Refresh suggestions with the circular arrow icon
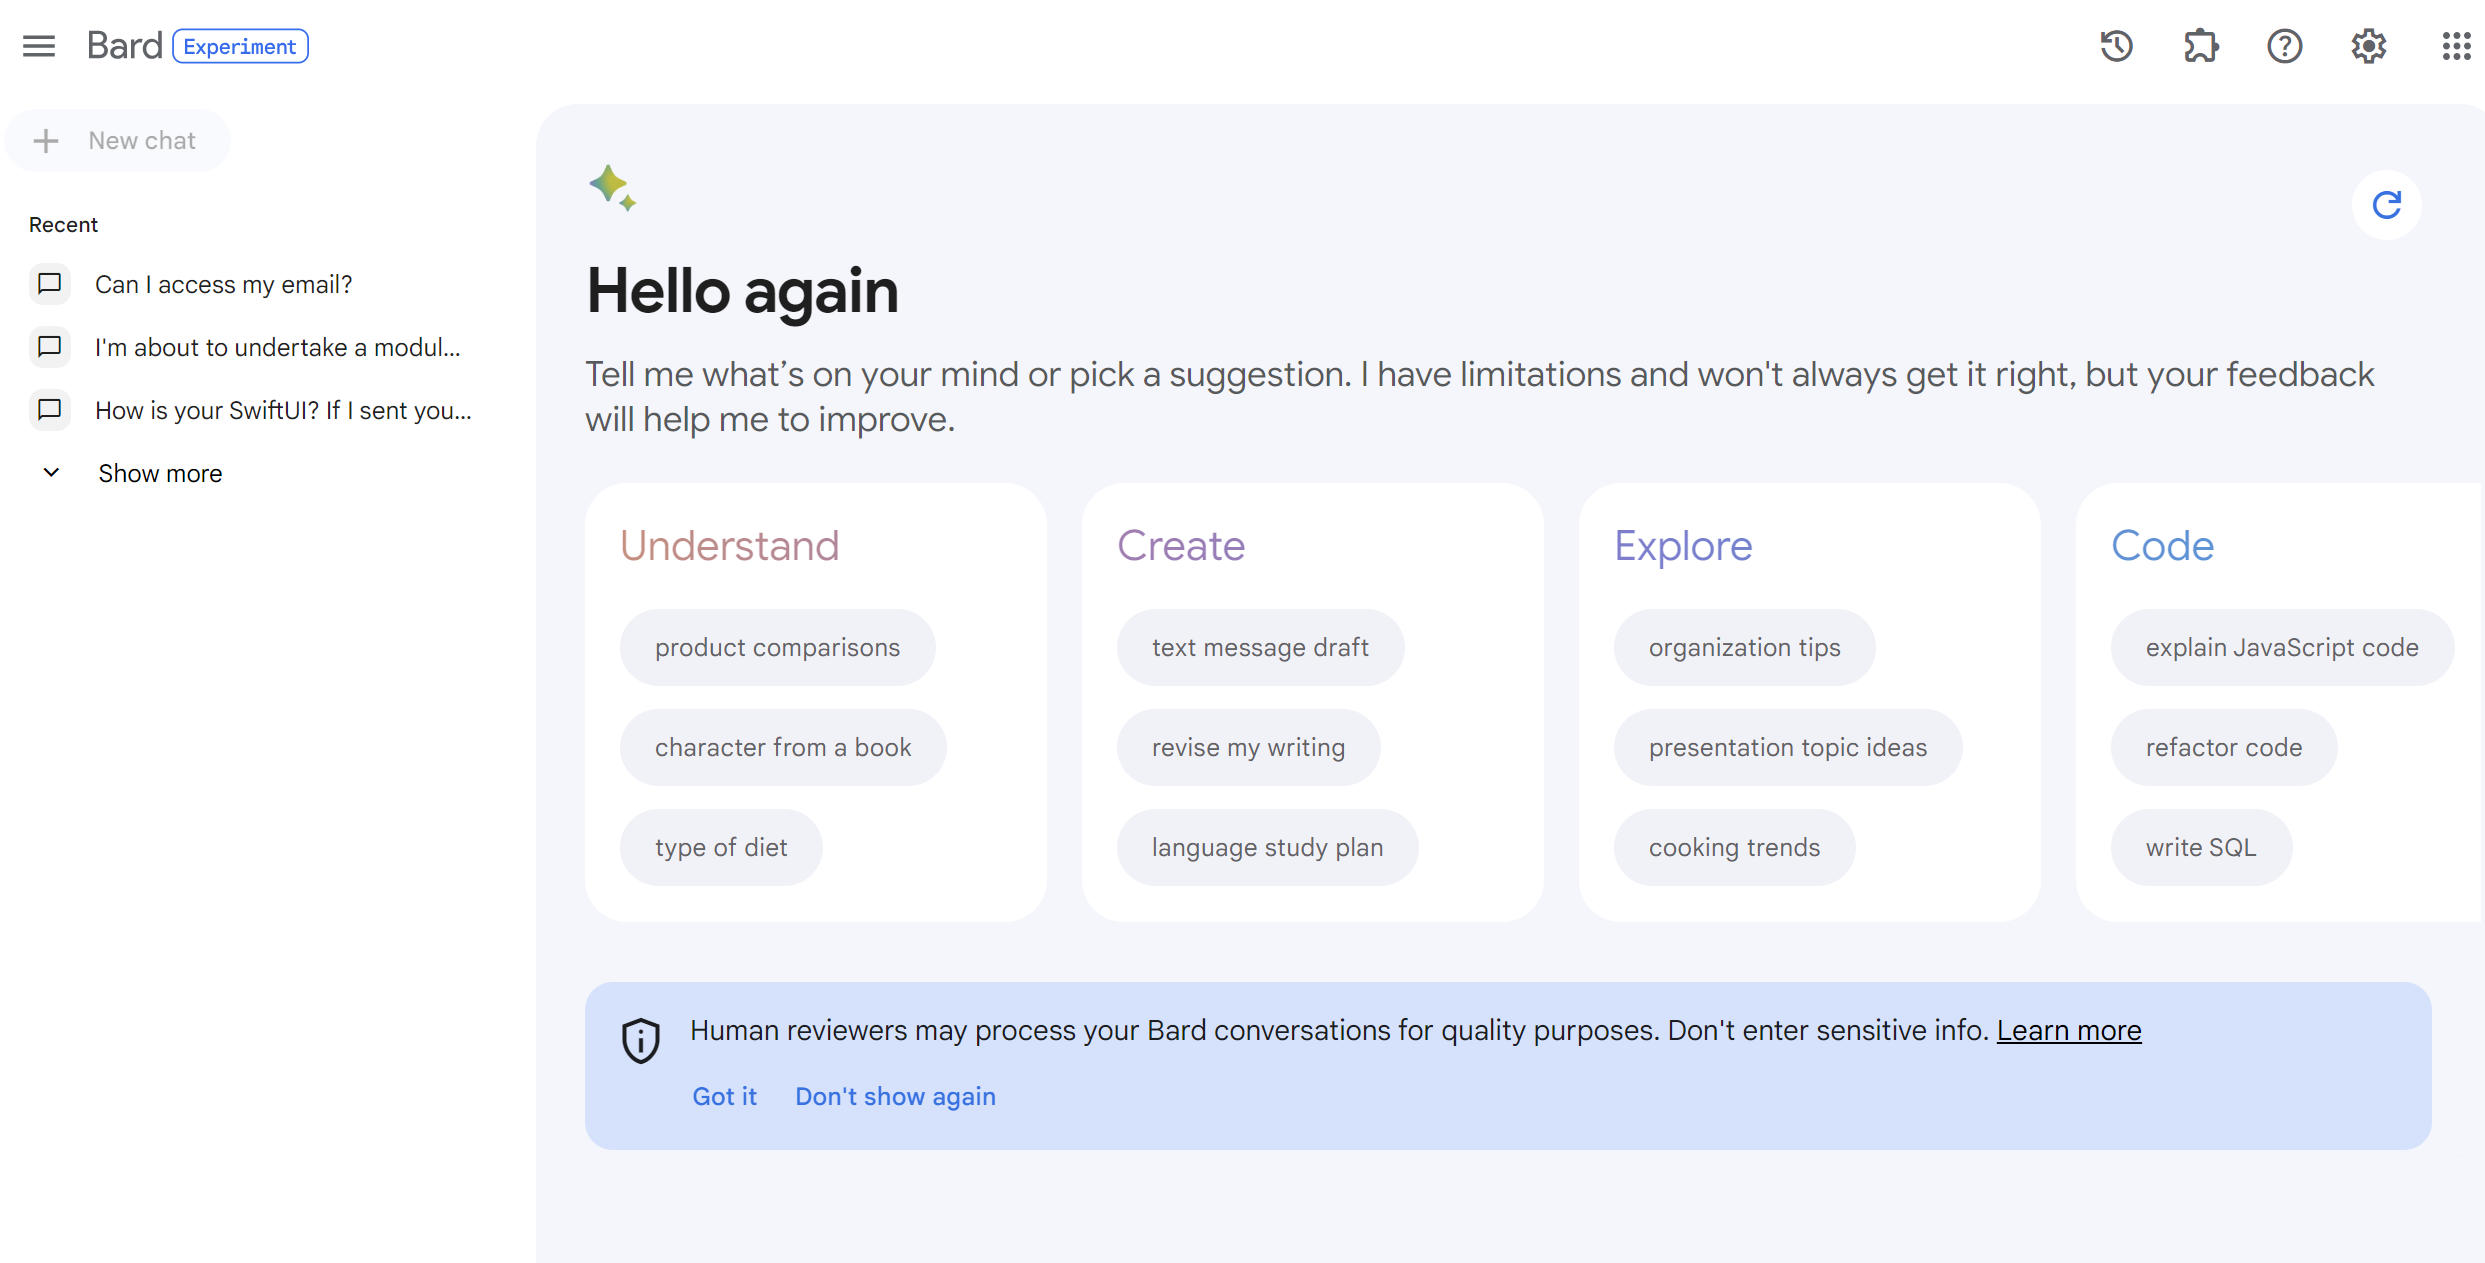 (2387, 205)
